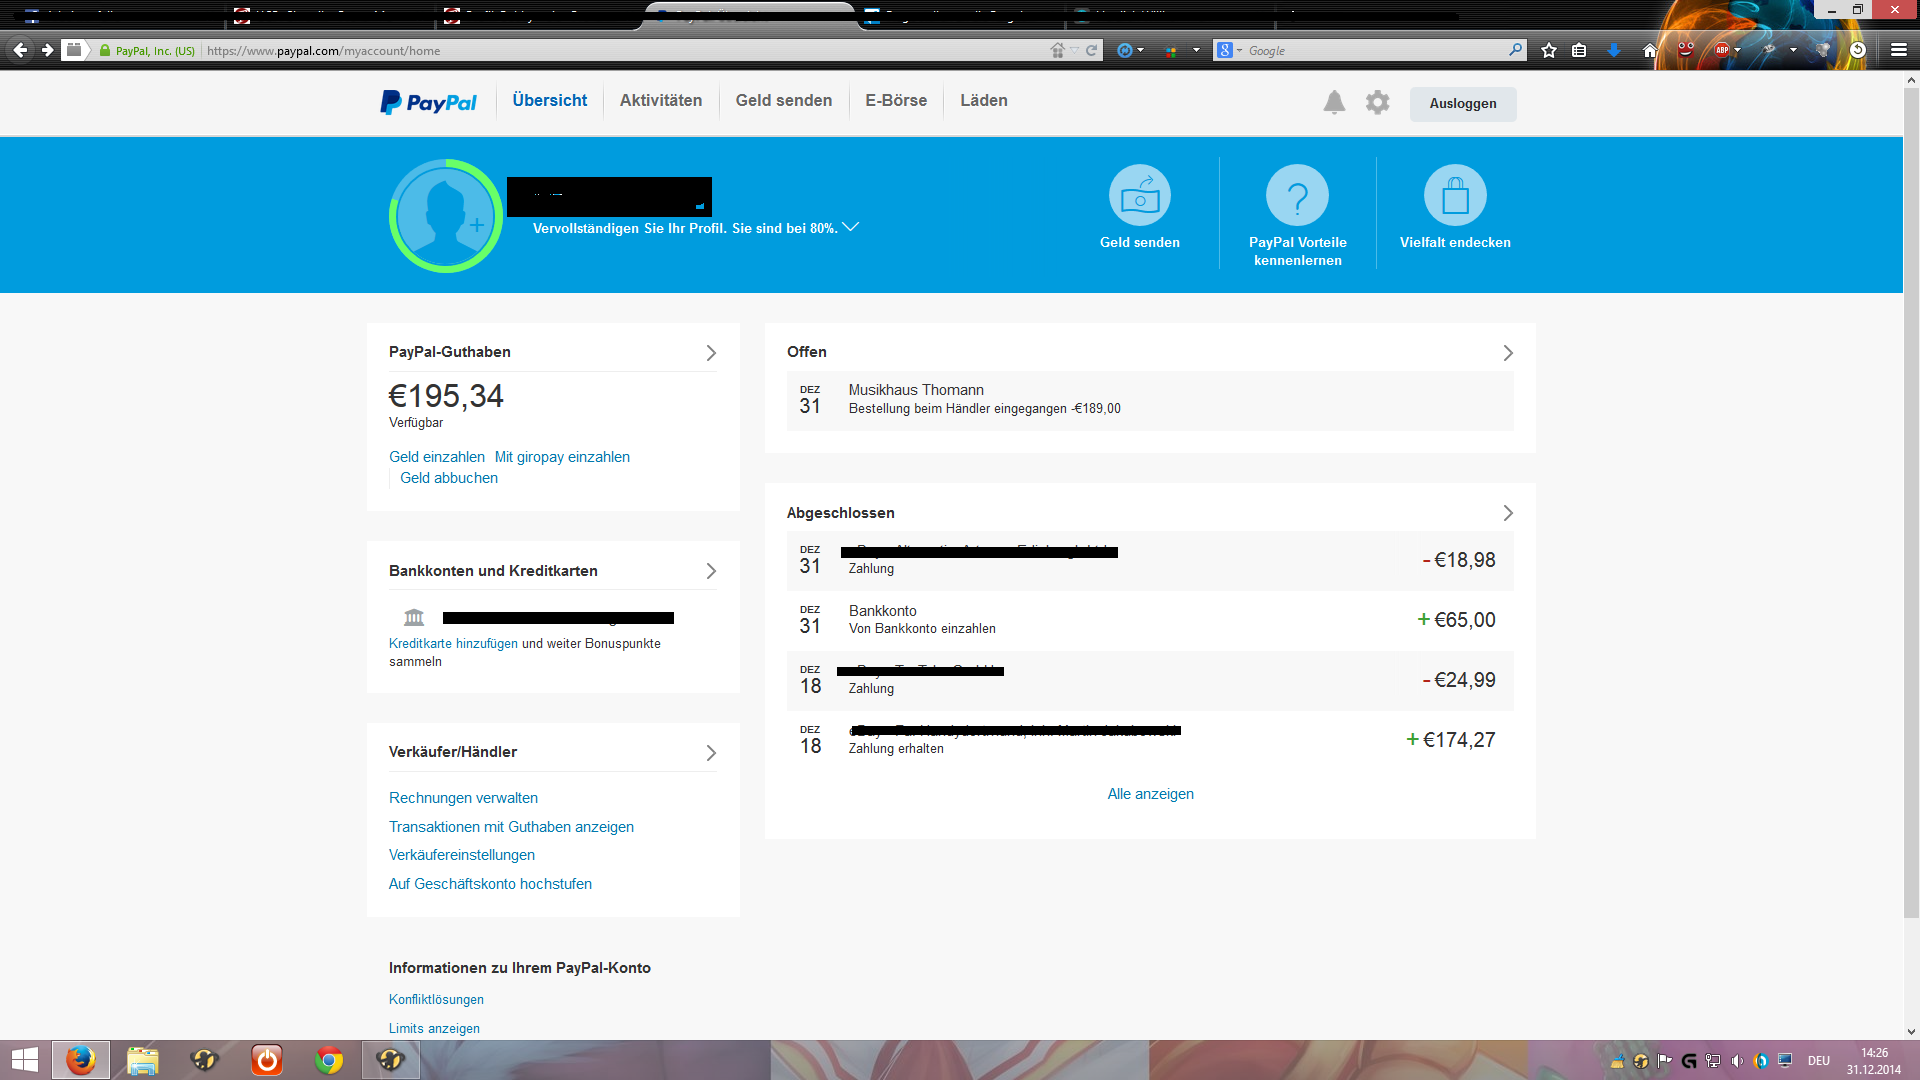The image size is (1920, 1080).
Task: Open Limits anzeigen link
Action: point(434,1028)
